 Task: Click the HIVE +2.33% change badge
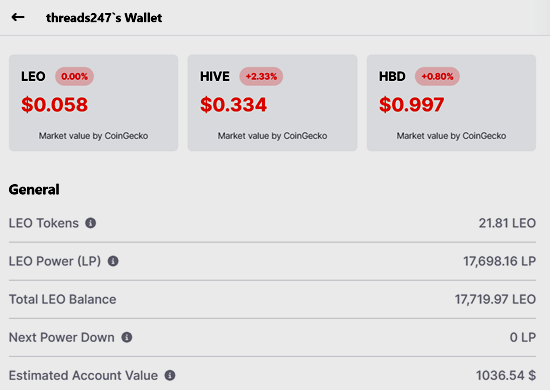[261, 76]
